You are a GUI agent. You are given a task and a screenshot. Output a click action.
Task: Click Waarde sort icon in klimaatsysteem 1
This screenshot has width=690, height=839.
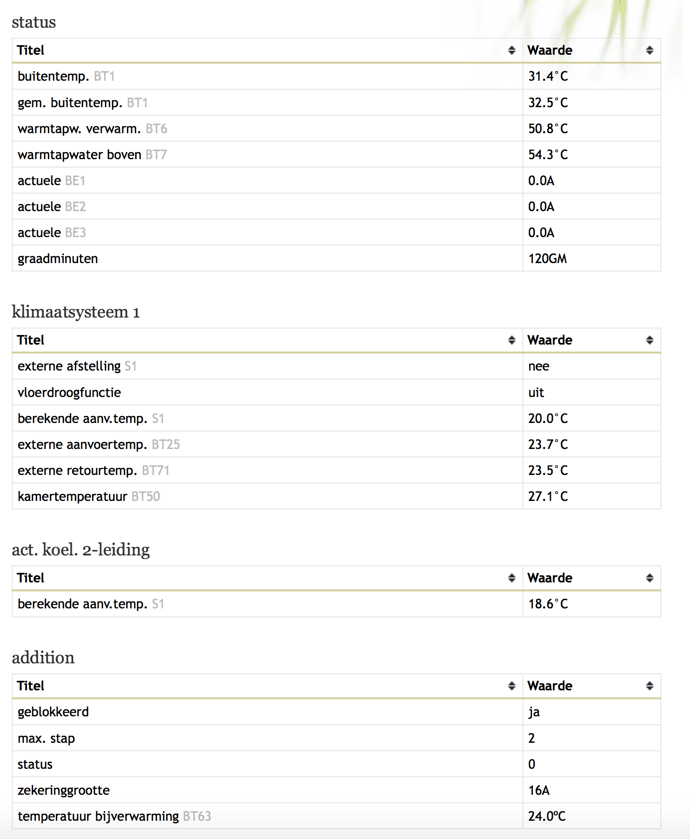pyautogui.click(x=649, y=340)
